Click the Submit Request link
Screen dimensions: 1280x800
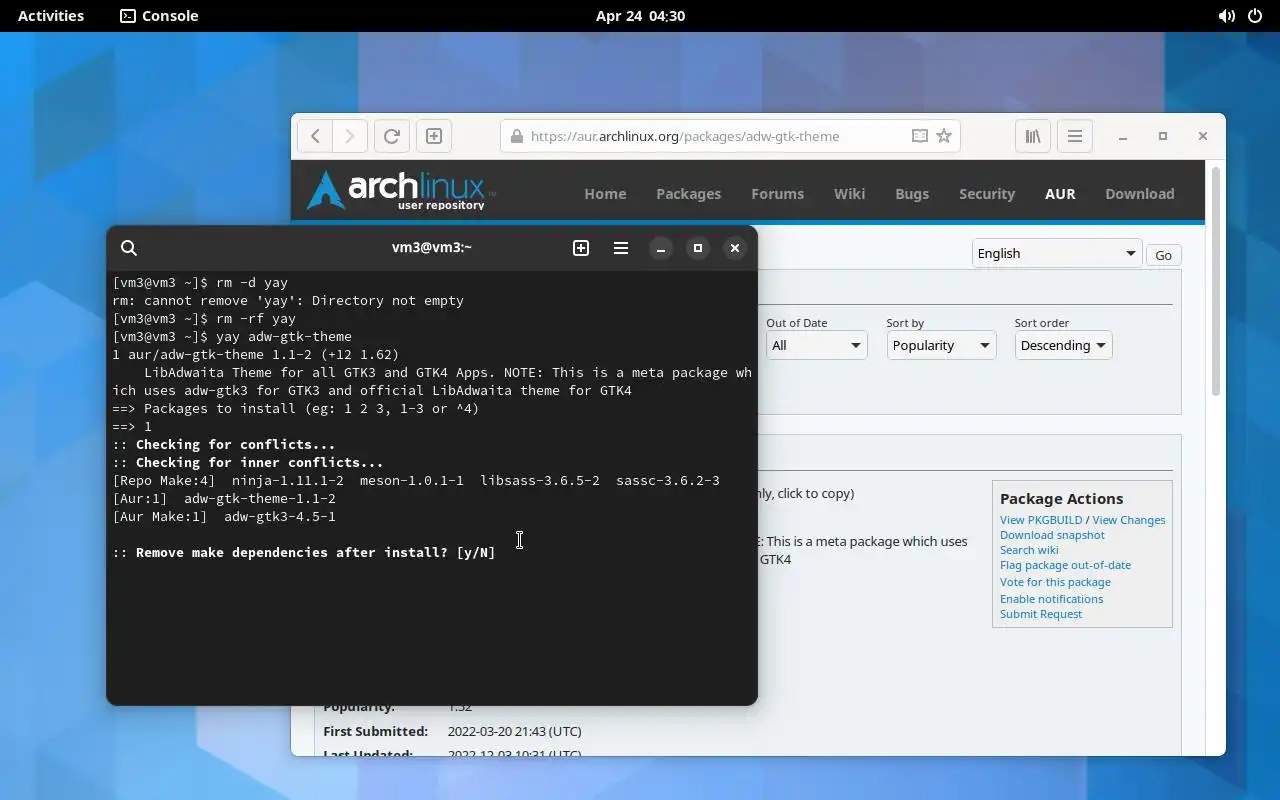point(1041,614)
